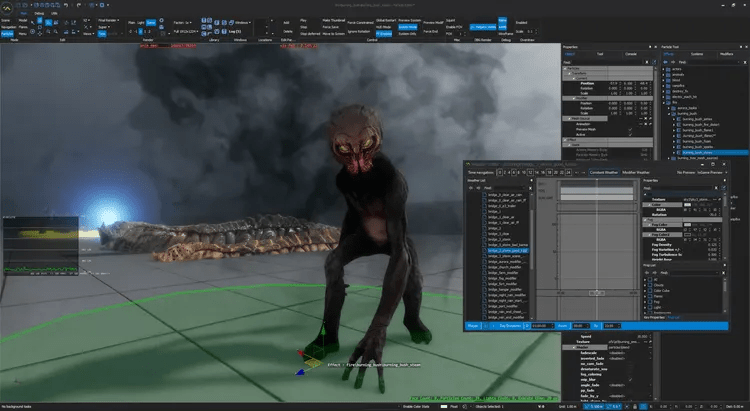Viewport: 750px width, 411px height.
Task: Jump to hour 12 in Time navigation
Action: 530,172
